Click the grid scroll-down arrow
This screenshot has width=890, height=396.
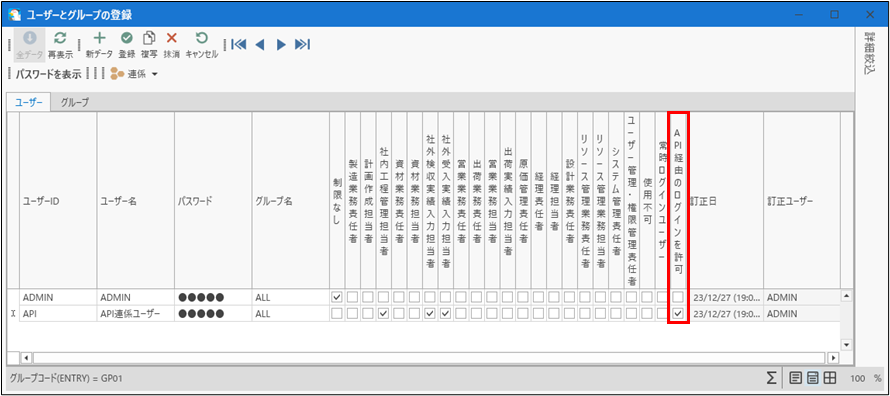coord(846,344)
